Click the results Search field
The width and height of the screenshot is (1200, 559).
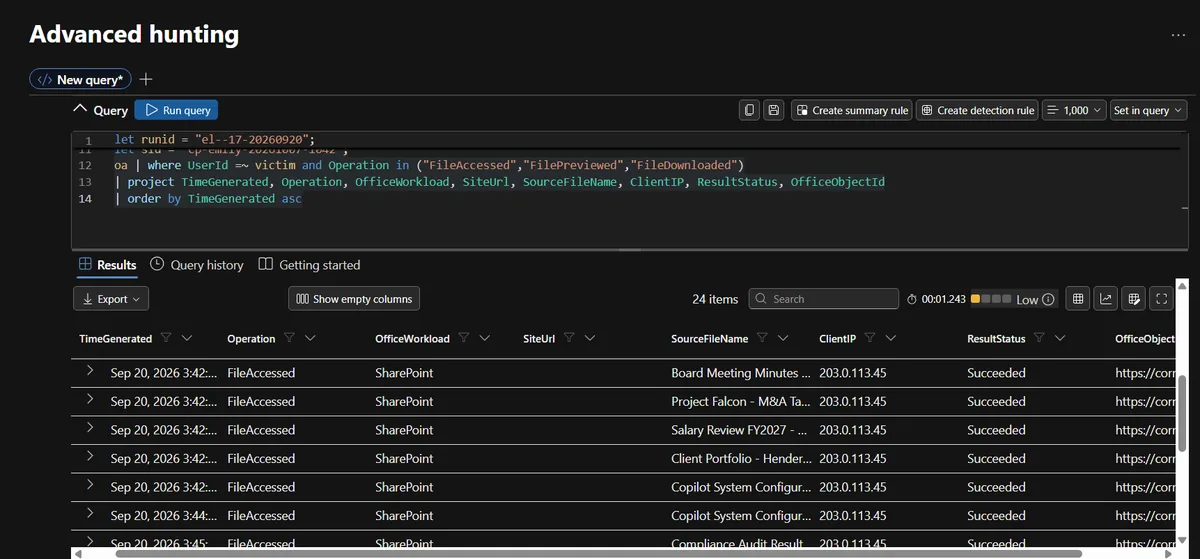coord(824,299)
